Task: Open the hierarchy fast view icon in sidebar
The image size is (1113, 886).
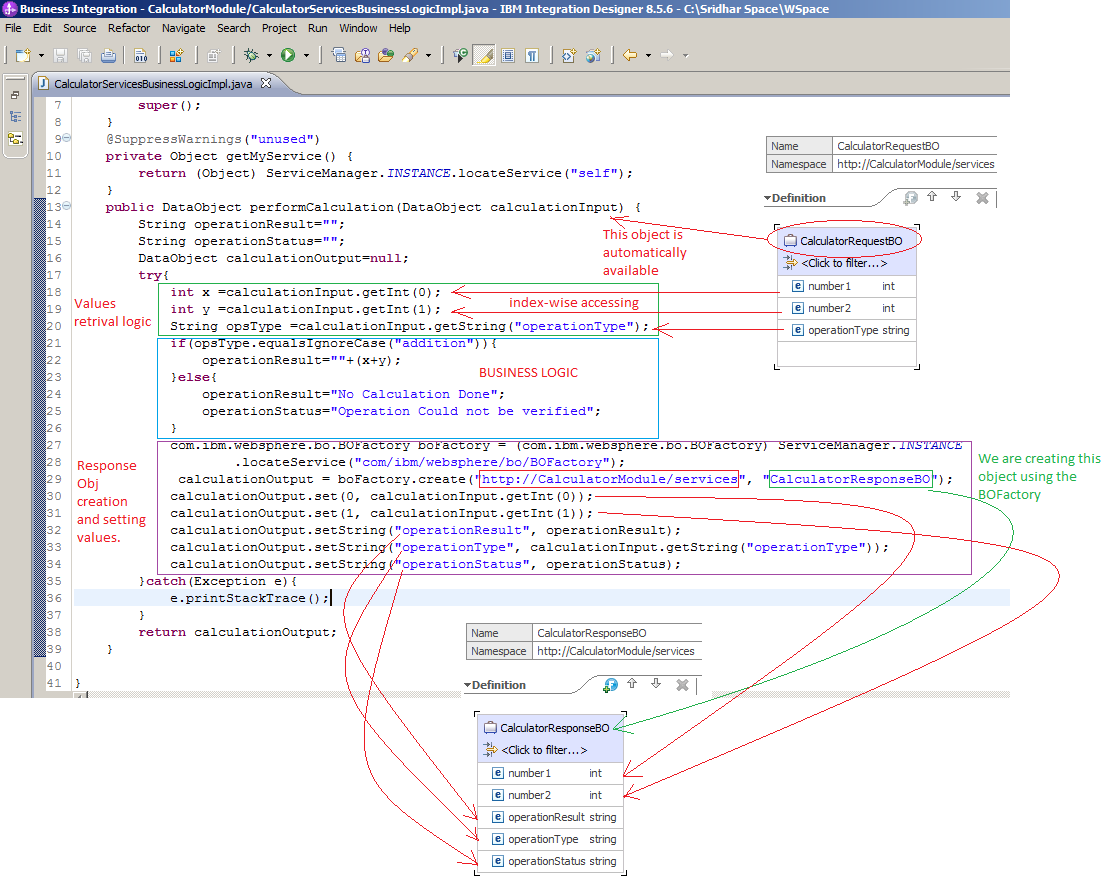Action: click(x=15, y=138)
